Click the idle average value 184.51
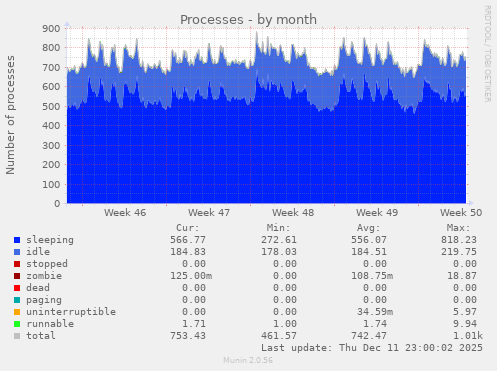Screen dimensions: 497x371 point(369,252)
